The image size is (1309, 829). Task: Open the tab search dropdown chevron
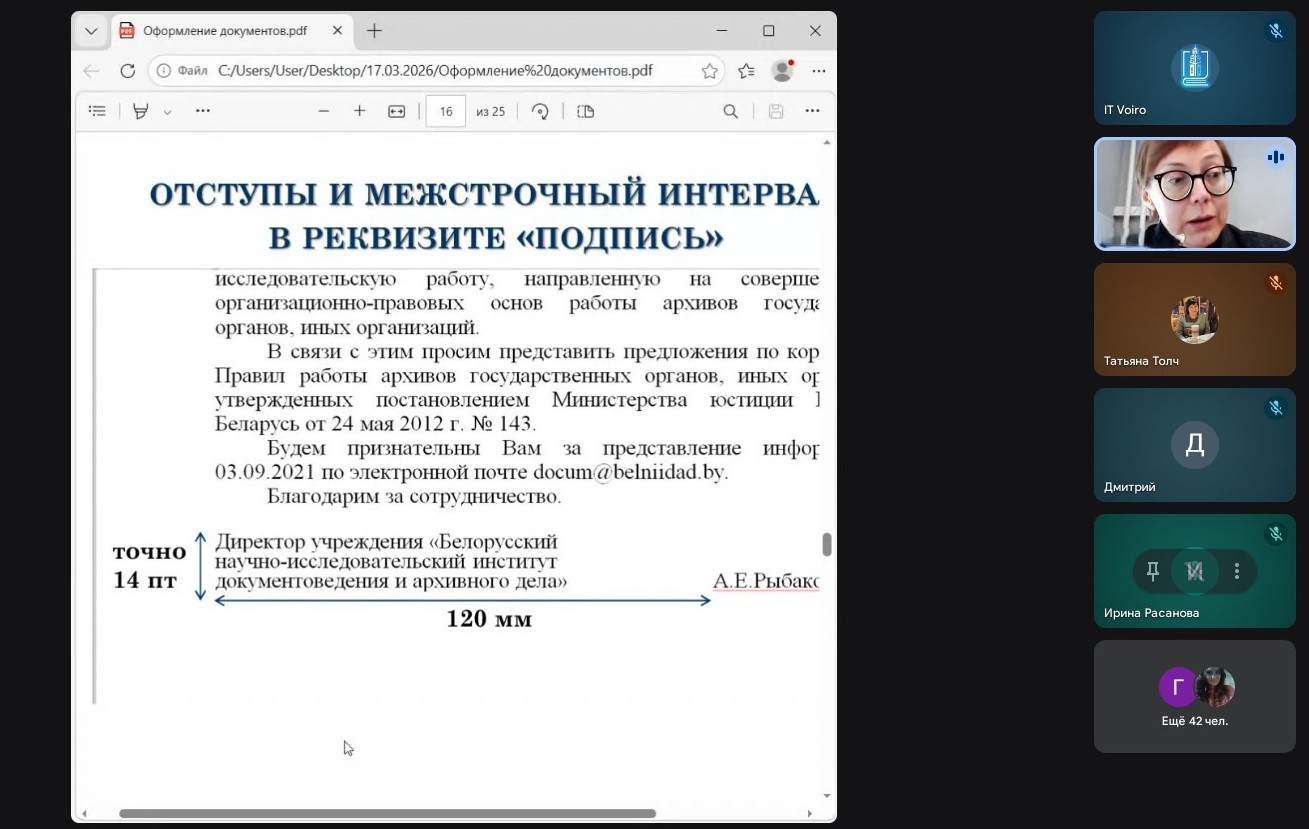coord(91,31)
